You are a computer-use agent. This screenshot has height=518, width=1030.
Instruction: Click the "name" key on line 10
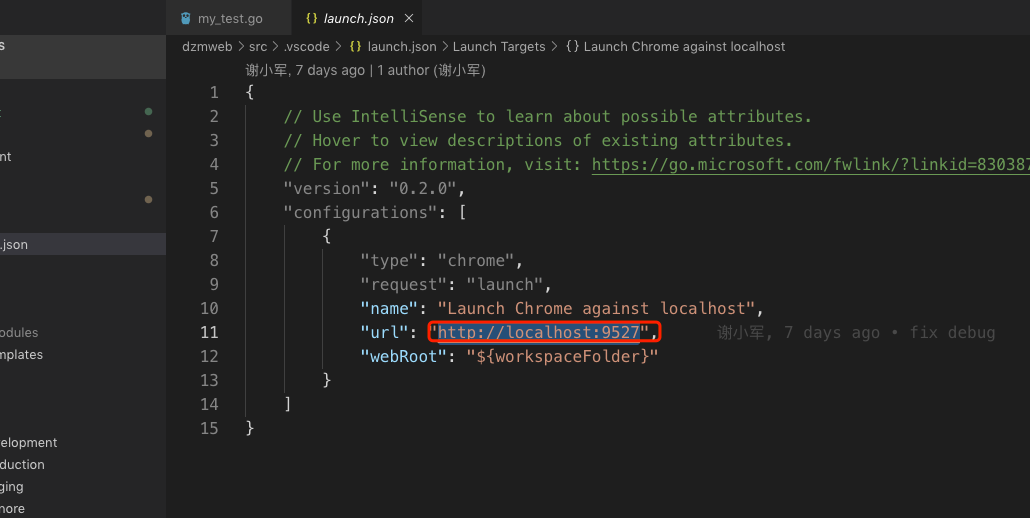coord(390,309)
